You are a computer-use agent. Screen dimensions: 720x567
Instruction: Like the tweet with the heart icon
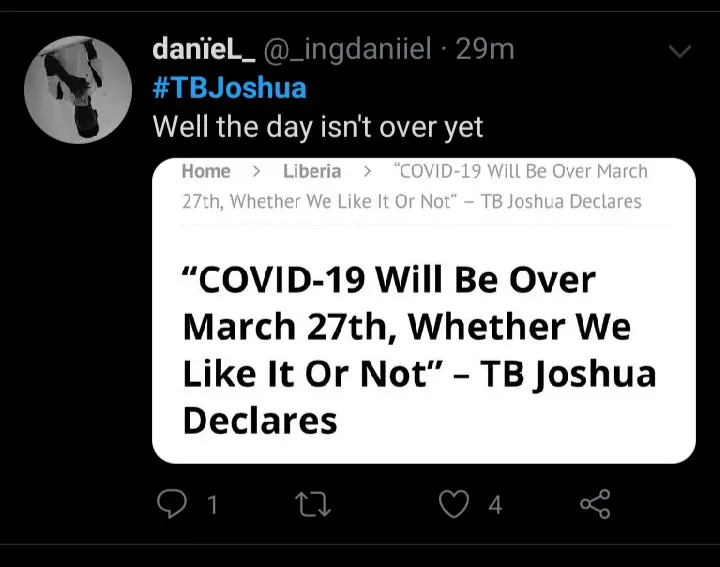[454, 504]
